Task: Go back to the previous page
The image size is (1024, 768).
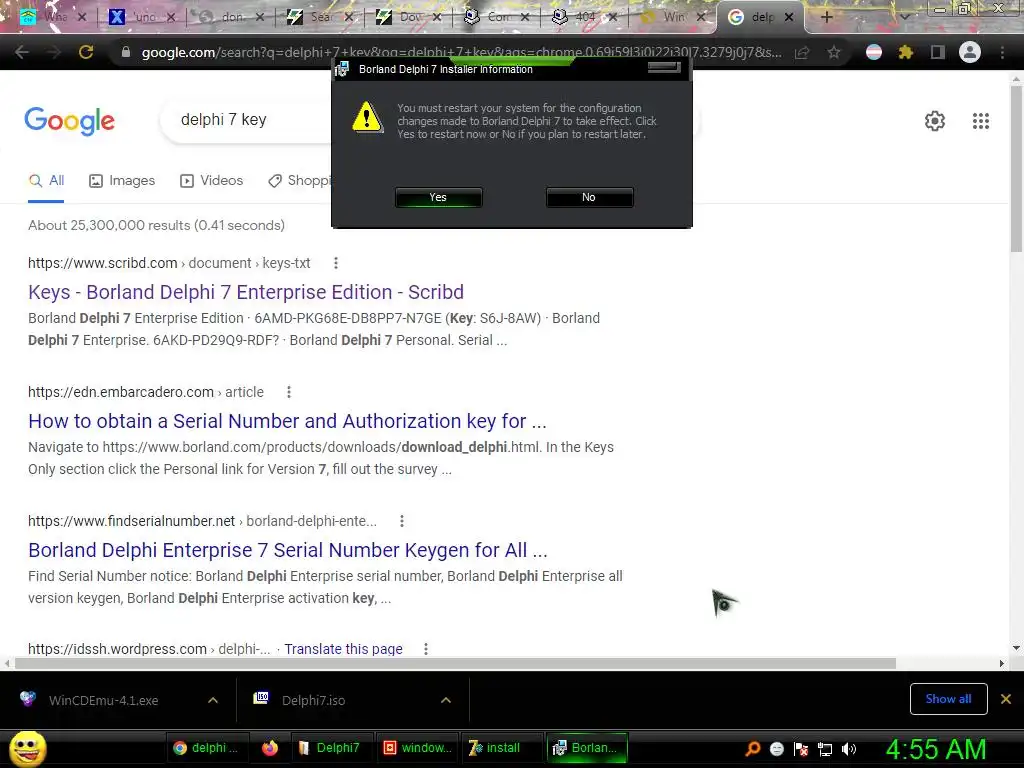Action: coord(22,52)
